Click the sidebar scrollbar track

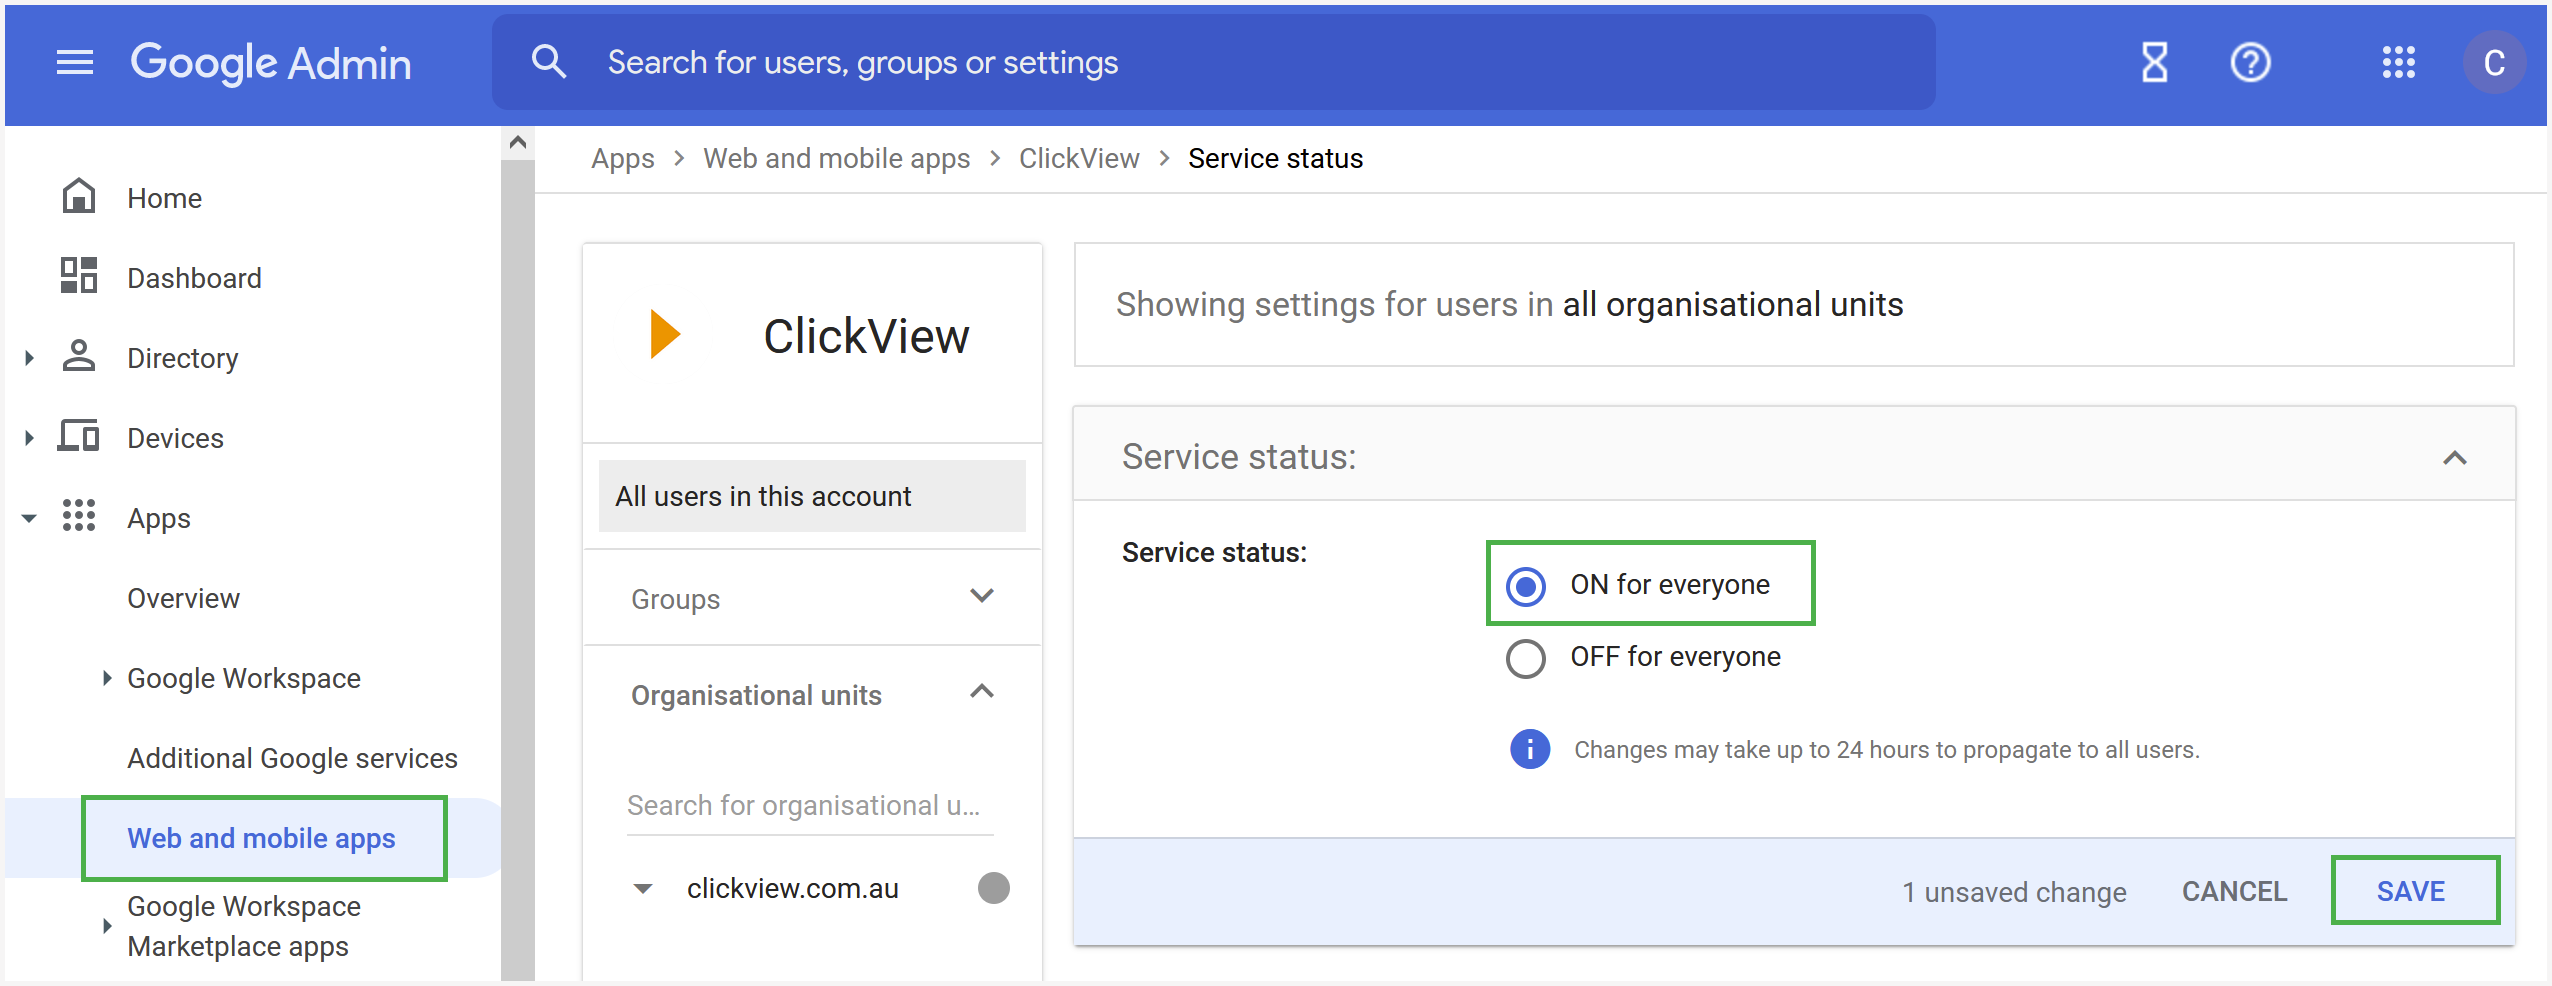coord(518,568)
